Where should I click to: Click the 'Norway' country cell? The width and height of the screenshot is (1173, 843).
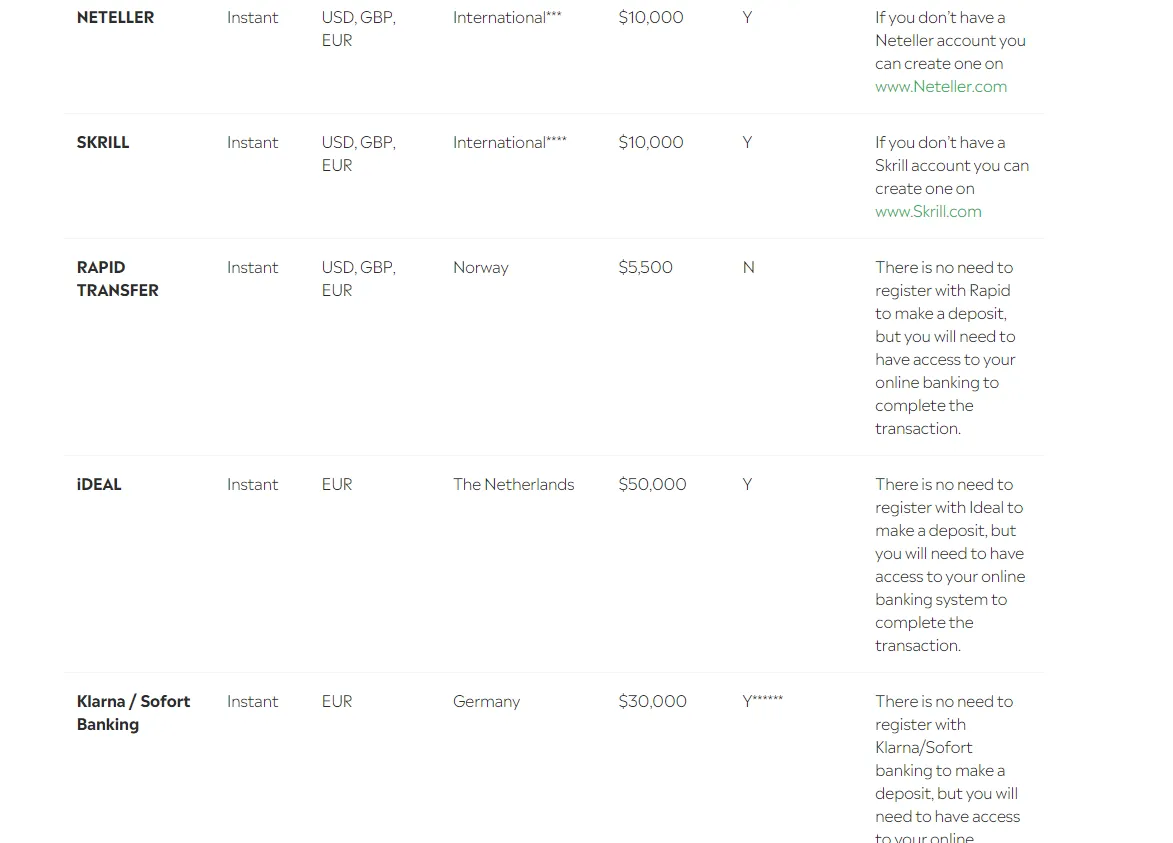click(x=480, y=267)
